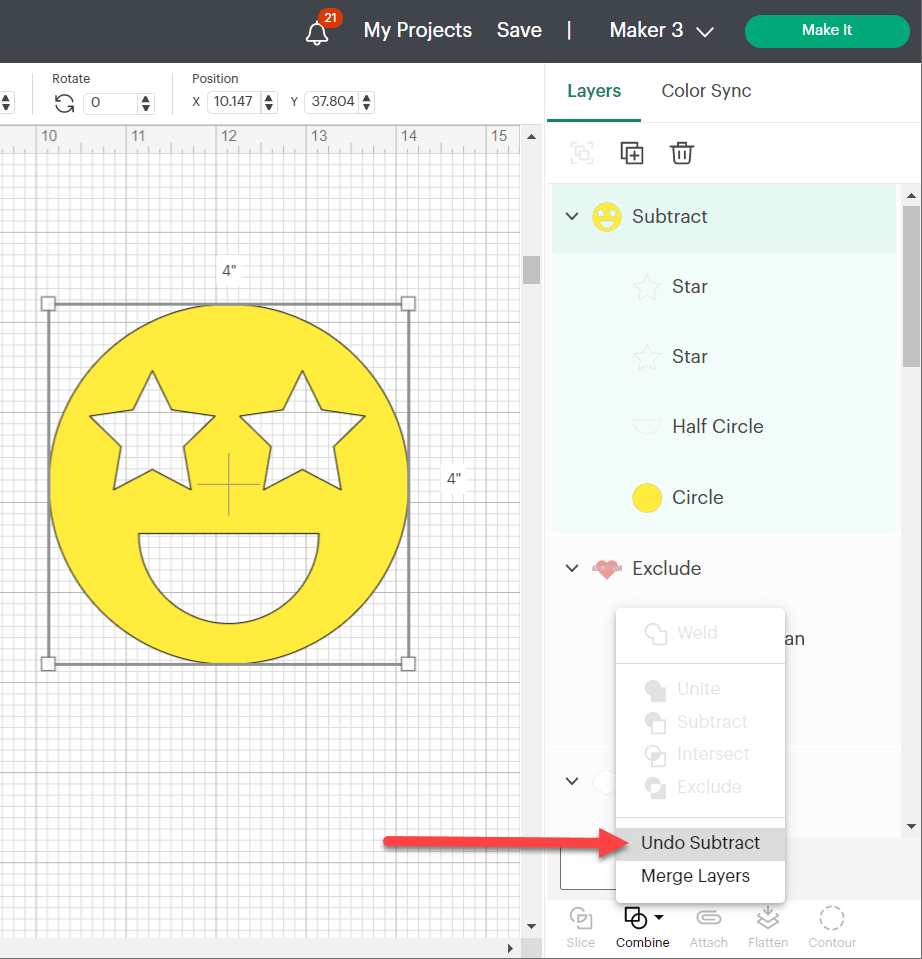Open notifications via the bell icon
Image resolution: width=922 pixels, height=959 pixels.
click(x=317, y=31)
